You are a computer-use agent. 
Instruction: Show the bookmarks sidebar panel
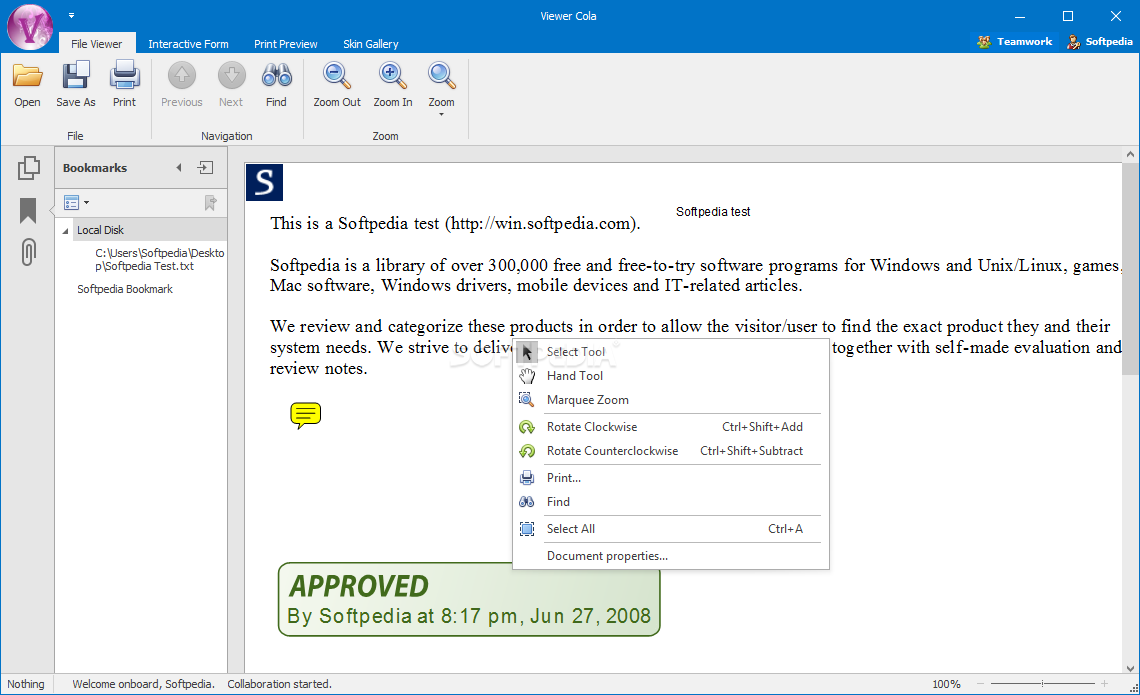(28, 210)
